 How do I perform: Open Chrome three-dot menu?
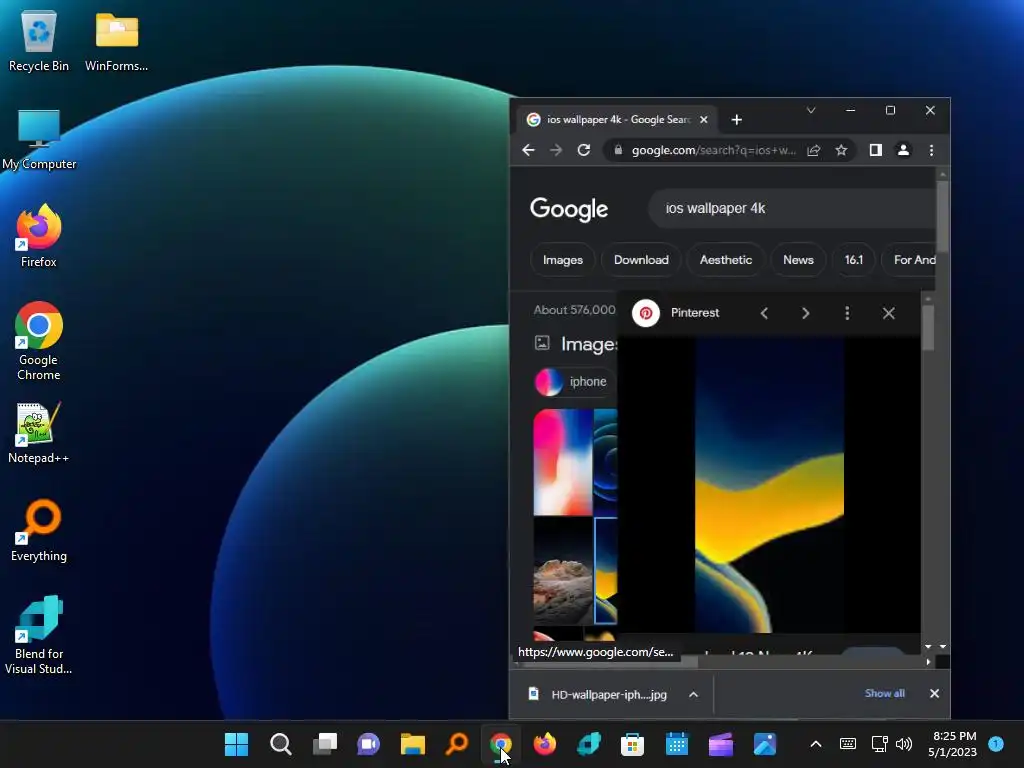tap(931, 150)
